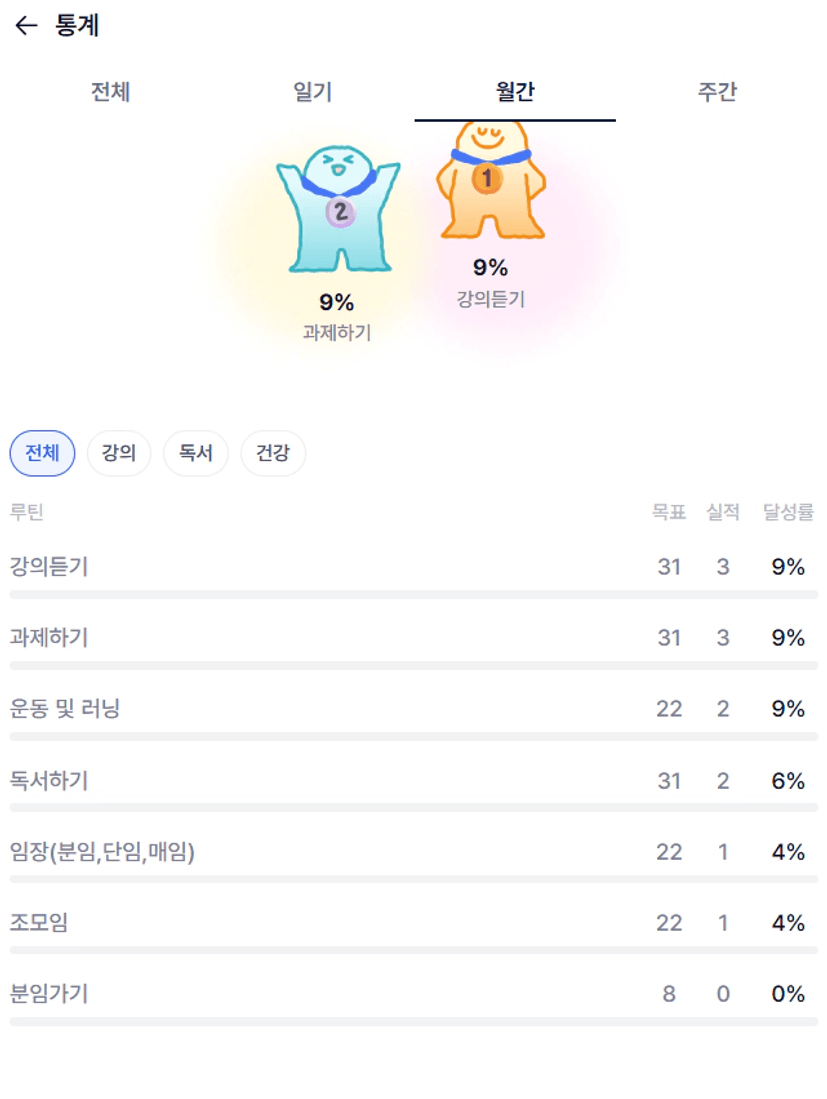Click the back arrow icon
This screenshot has width=827, height=1099.
click(26, 26)
